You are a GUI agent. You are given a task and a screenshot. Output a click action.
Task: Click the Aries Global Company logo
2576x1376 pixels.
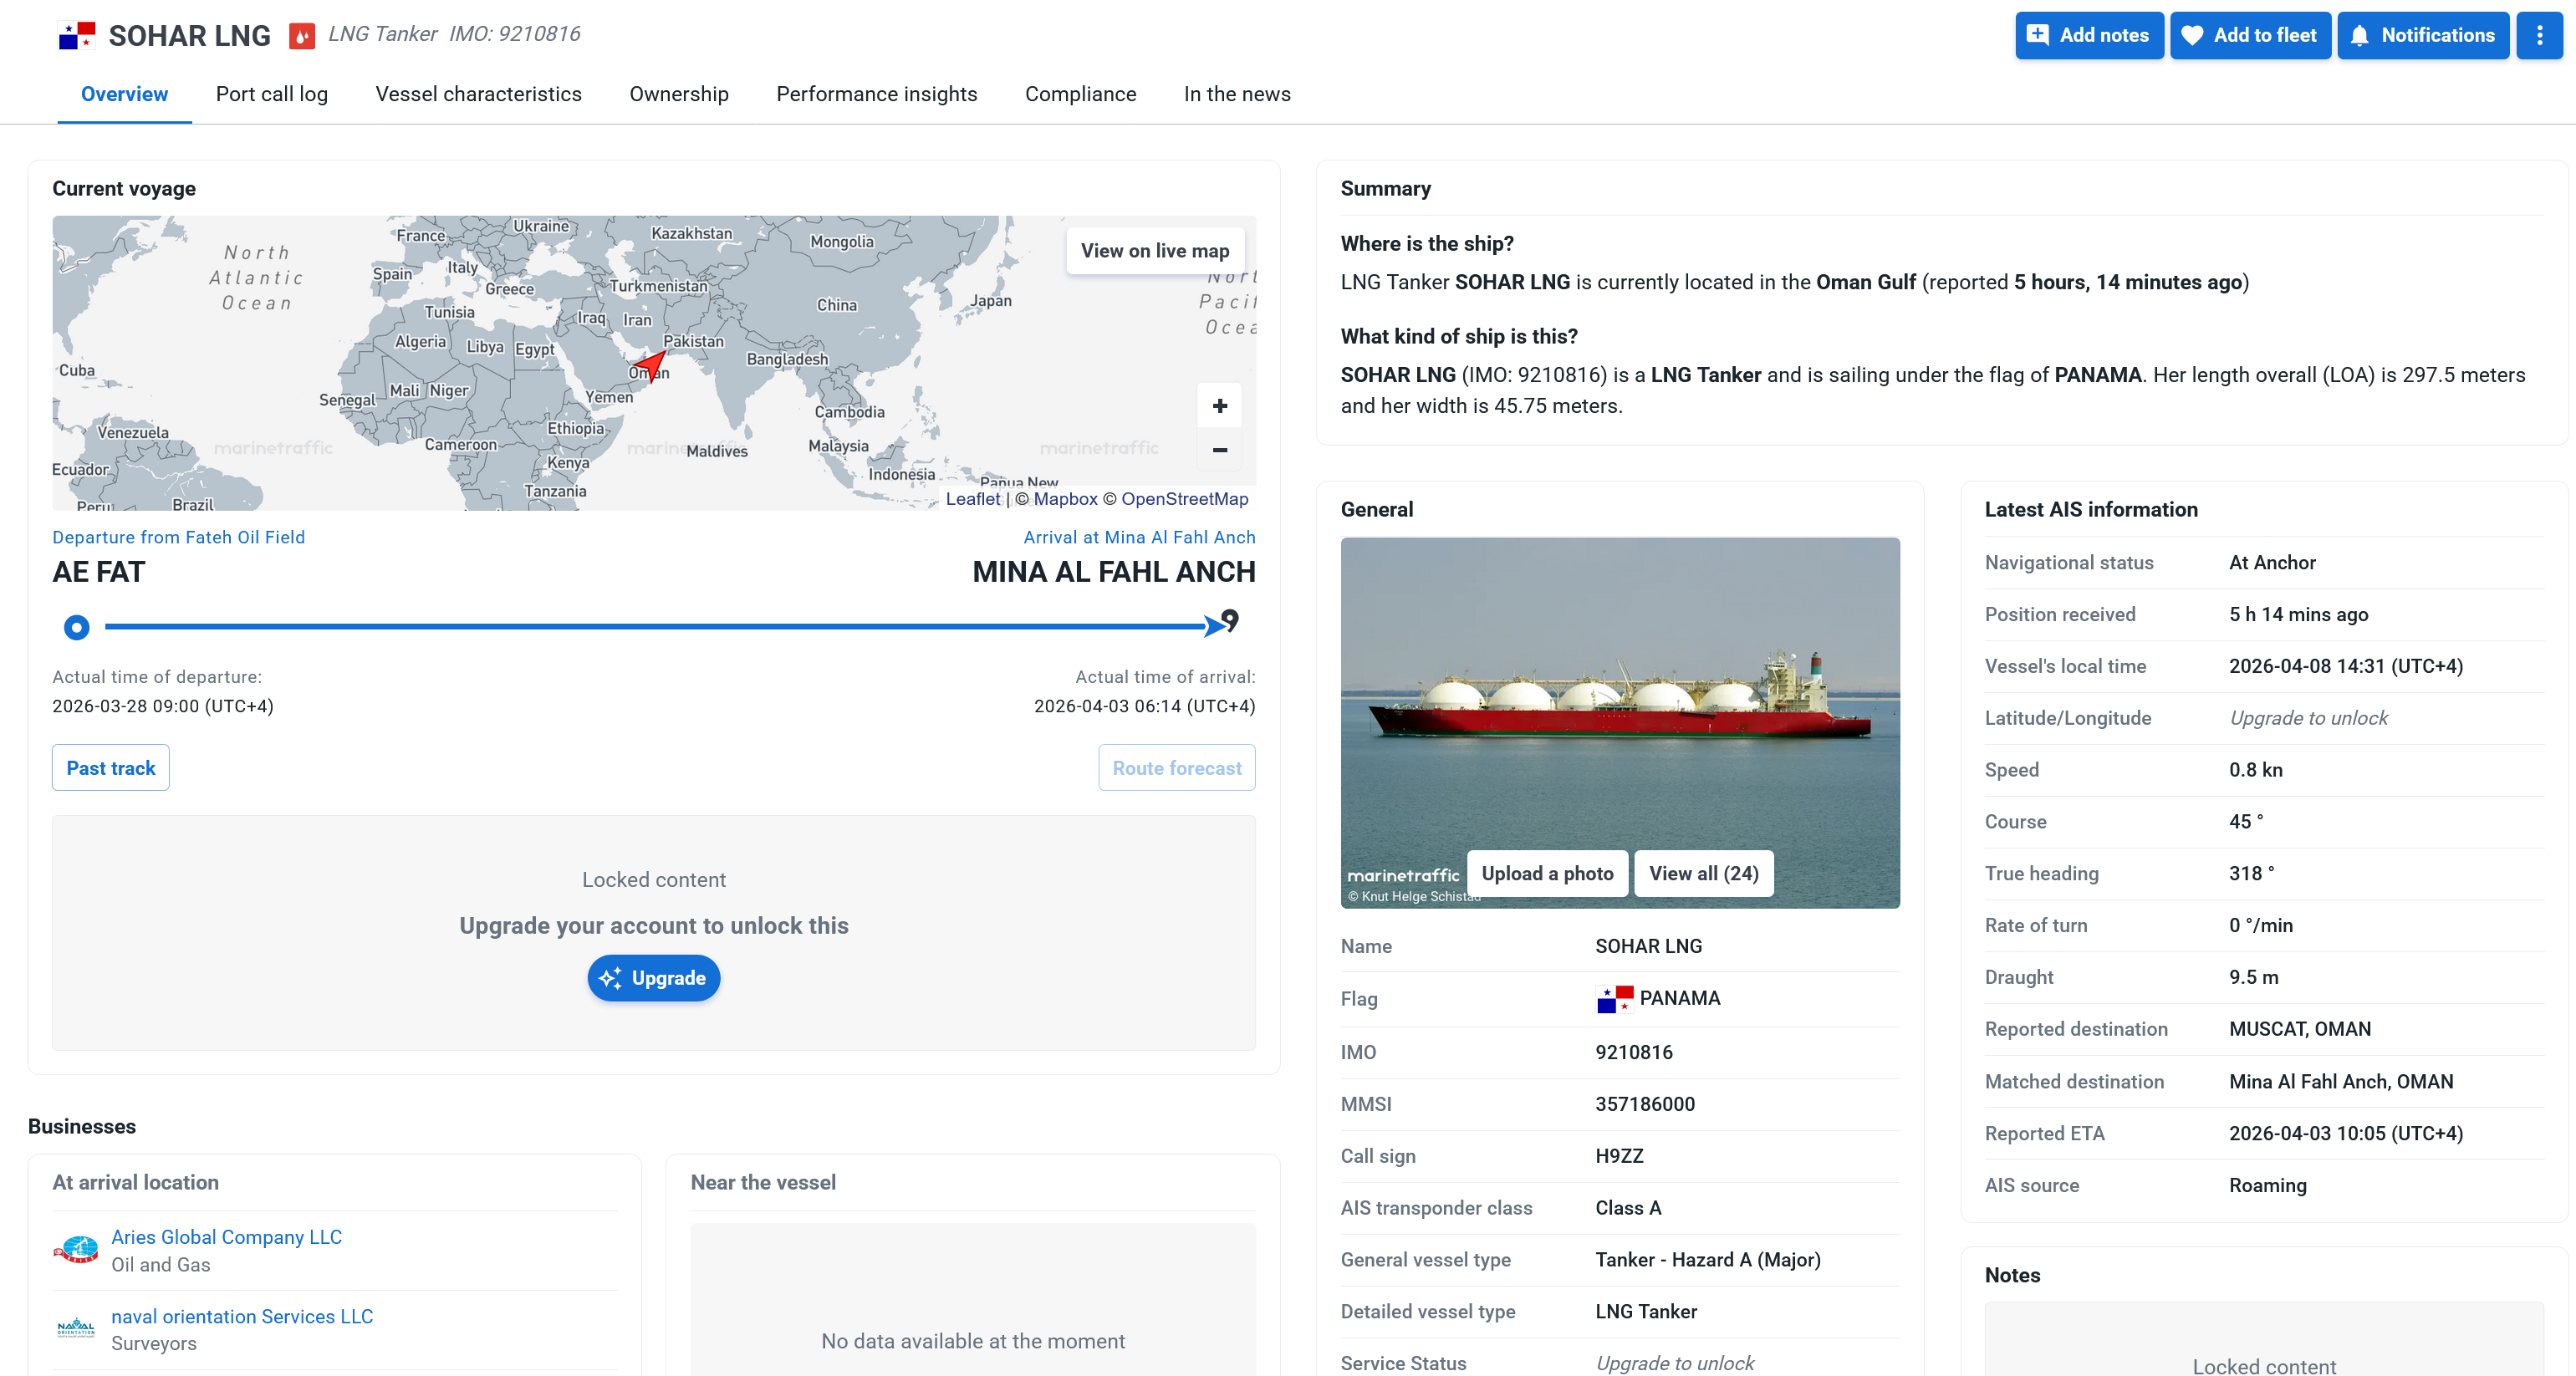76,1250
